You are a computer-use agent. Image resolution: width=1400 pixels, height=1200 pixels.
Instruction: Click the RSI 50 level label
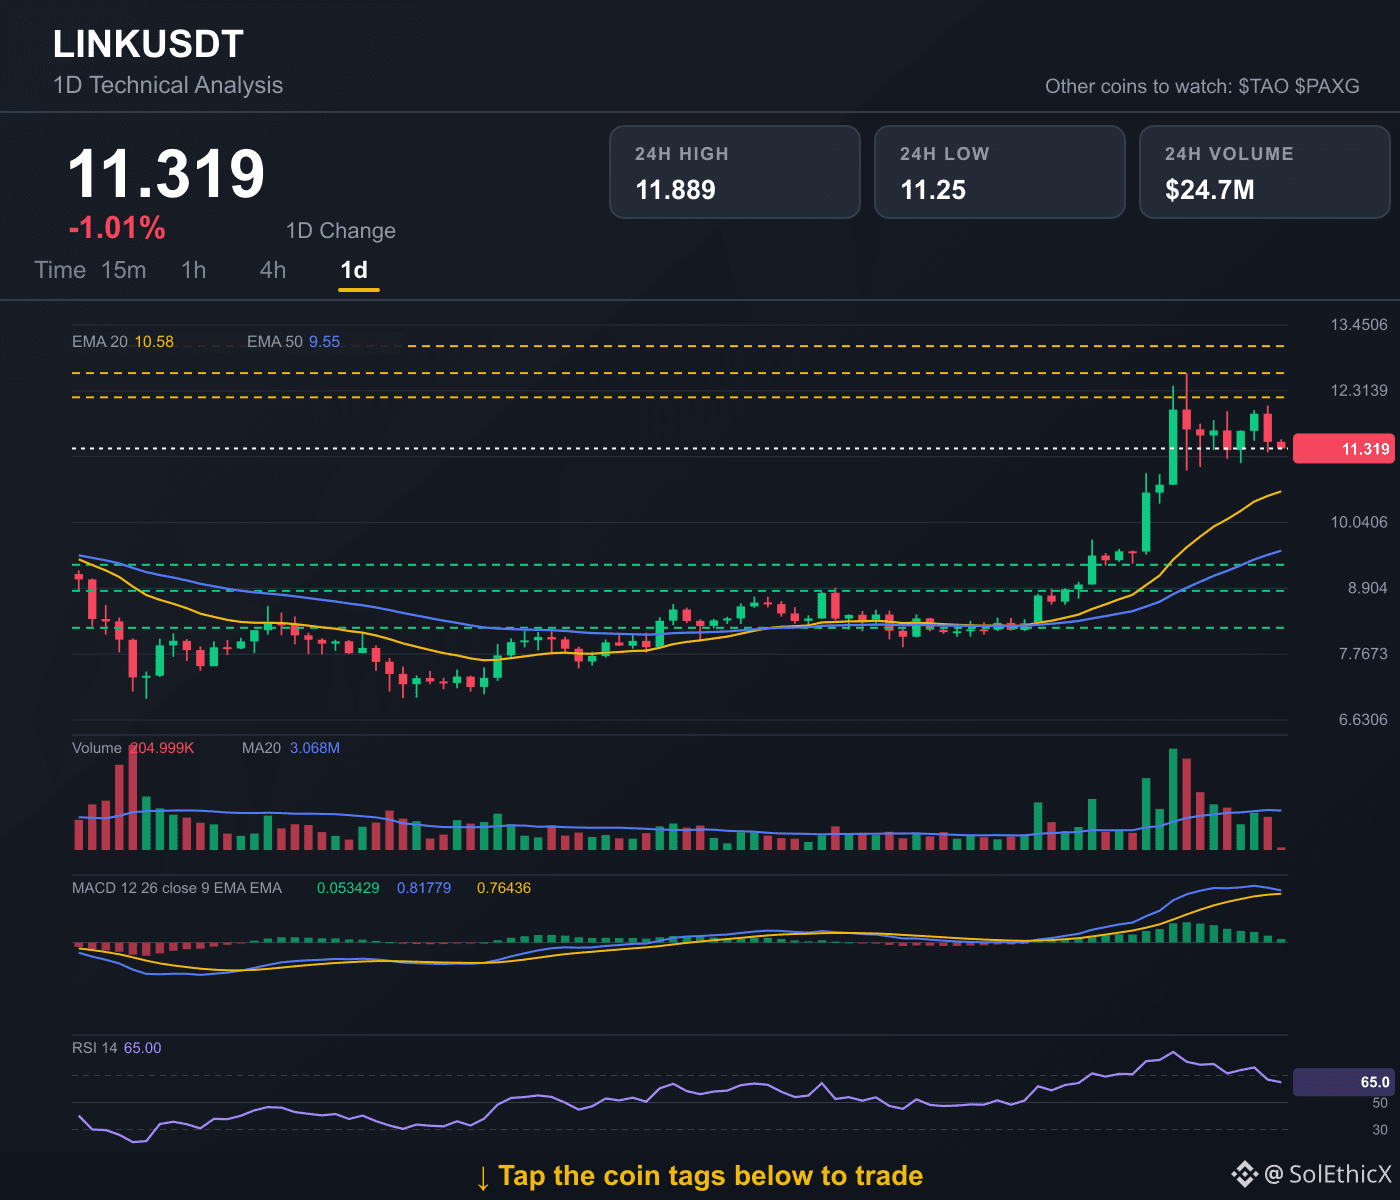point(1380,1103)
